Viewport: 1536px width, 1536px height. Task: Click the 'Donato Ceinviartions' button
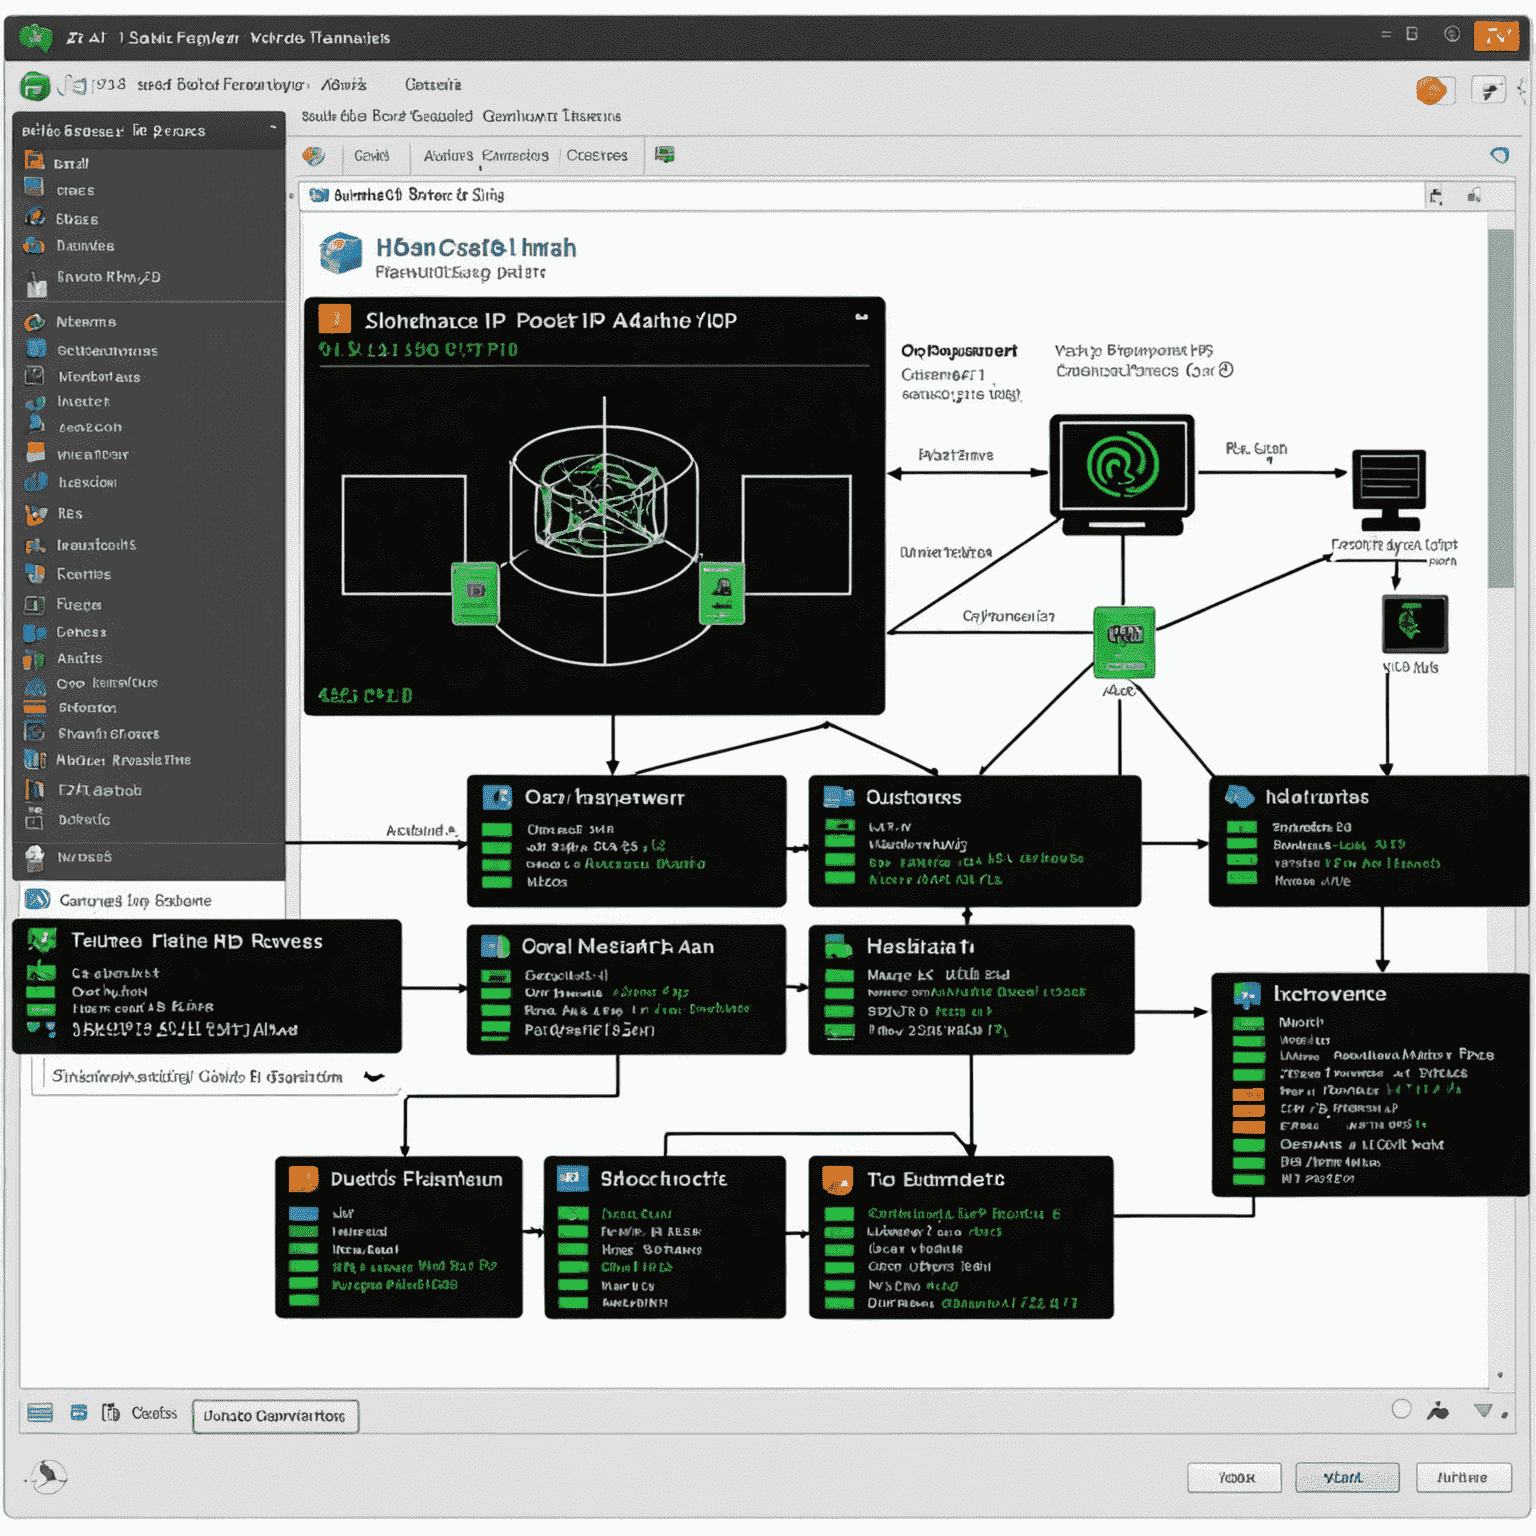[275, 1416]
